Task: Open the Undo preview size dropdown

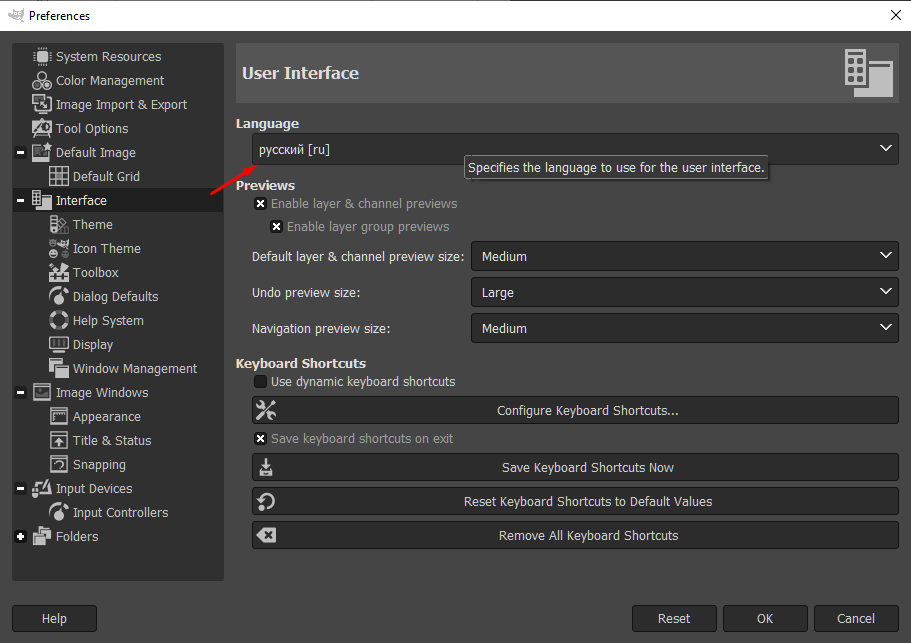Action: pyautogui.click(x=685, y=292)
